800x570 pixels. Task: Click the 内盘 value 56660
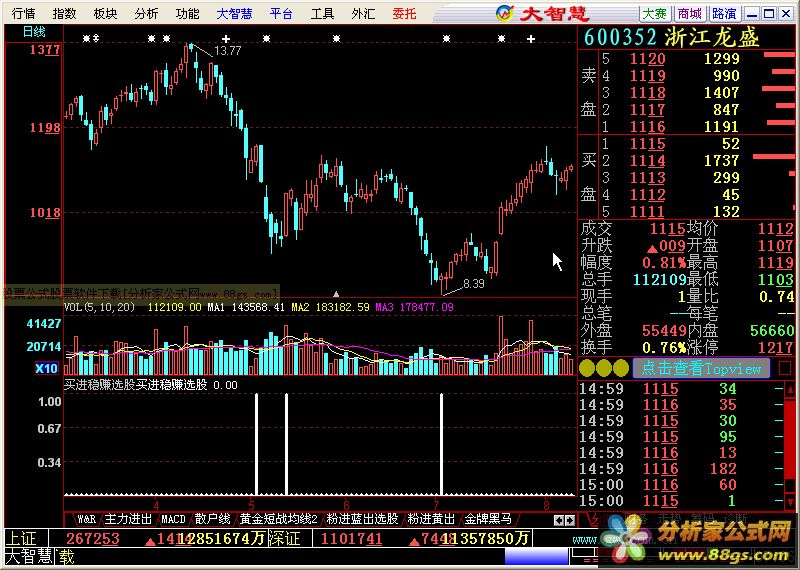(772, 331)
